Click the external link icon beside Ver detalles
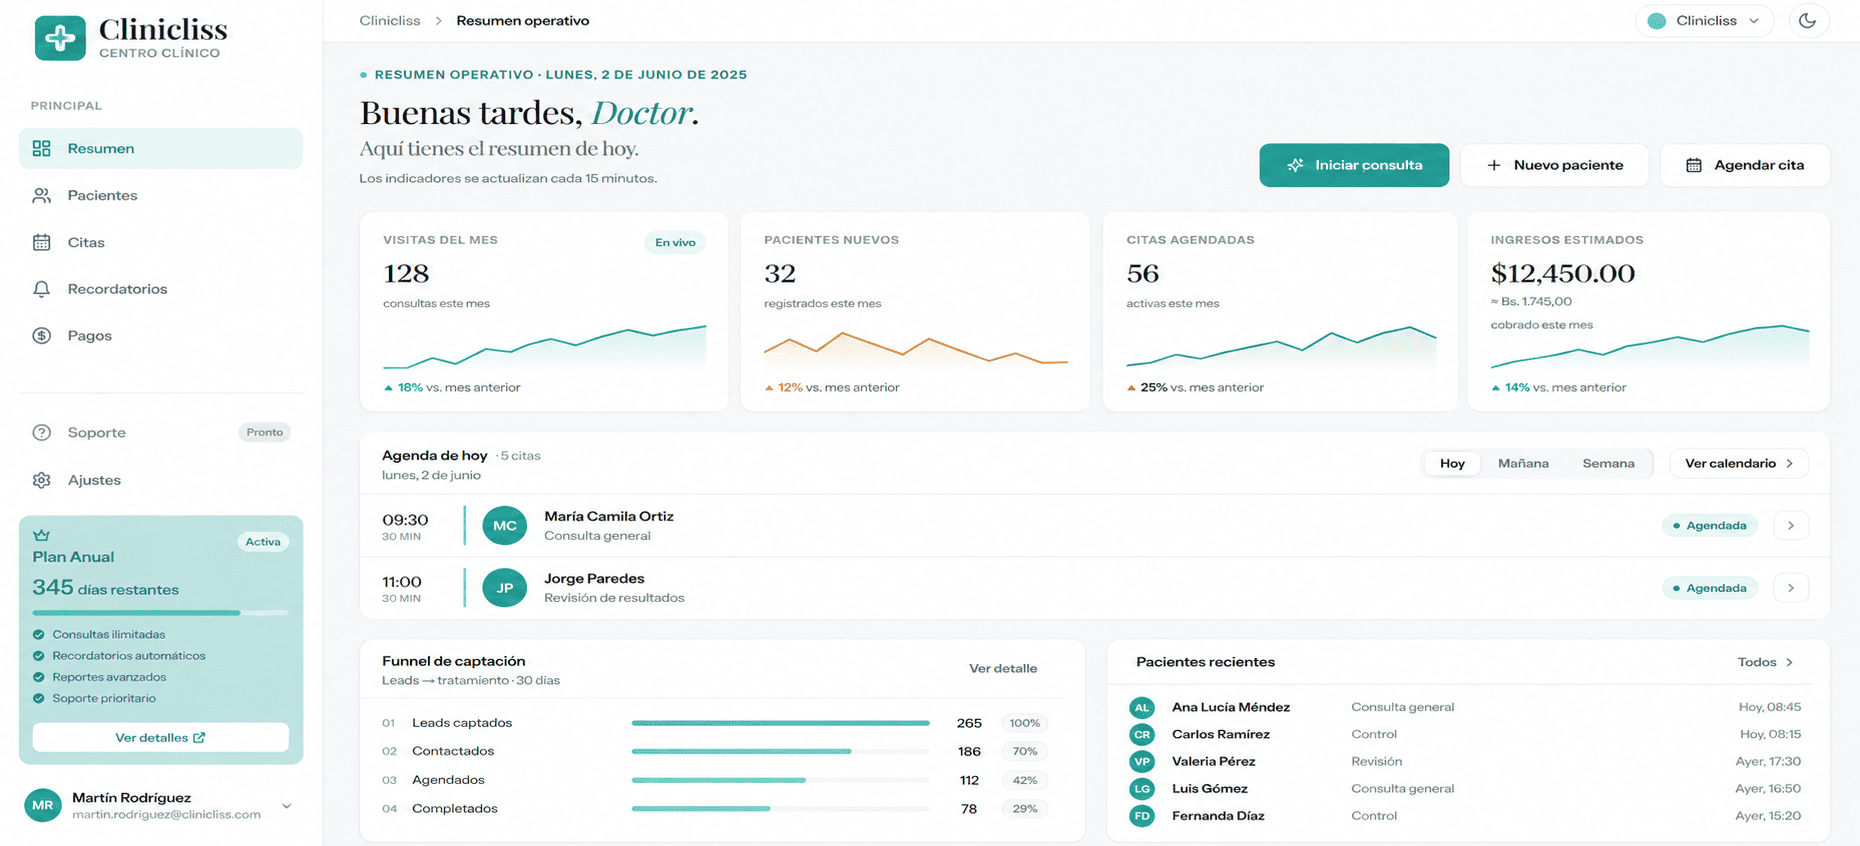This screenshot has width=1860, height=846. (199, 737)
